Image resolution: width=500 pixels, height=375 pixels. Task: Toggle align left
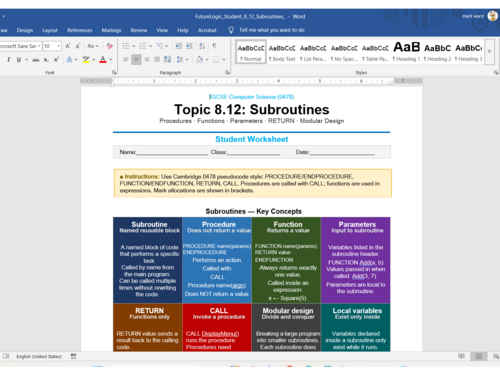126,60
